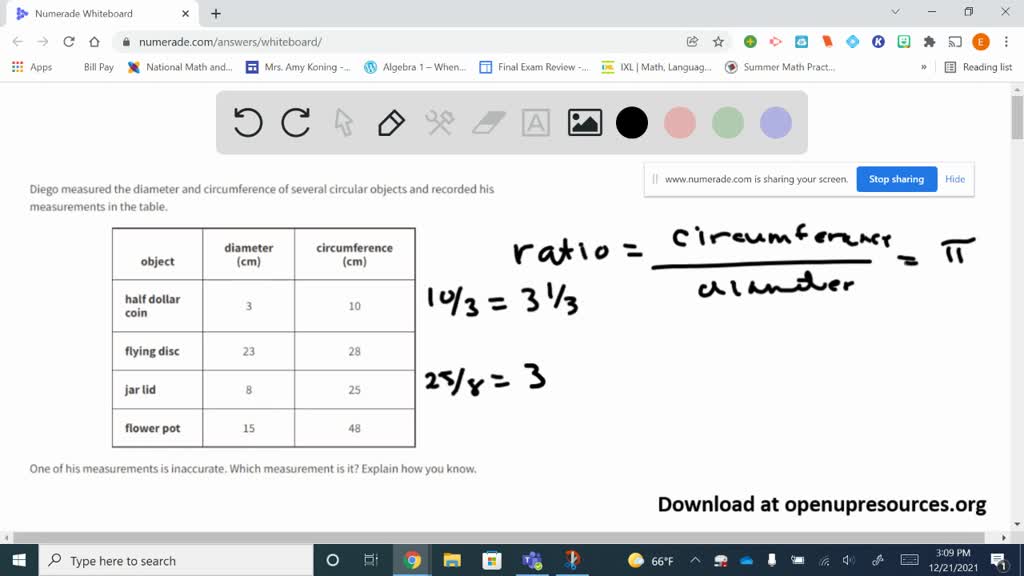The height and width of the screenshot is (576, 1024).
Task: Click the Hide link beside Stop sharing
Action: [955, 179]
